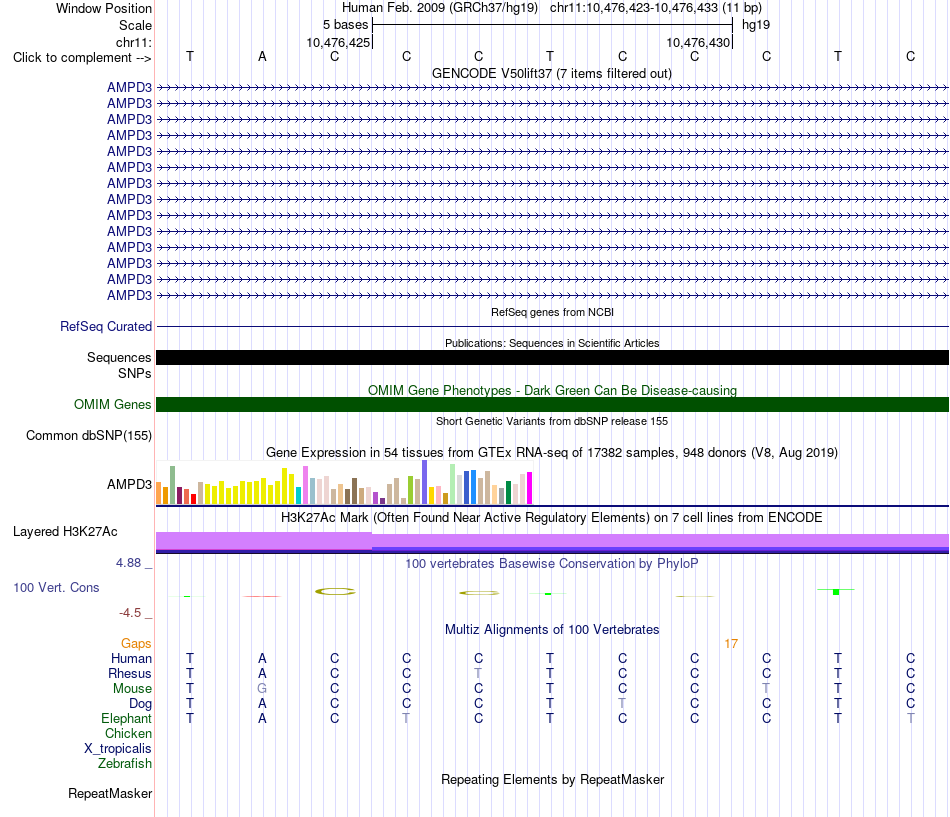Click the gray T in the Mouse row
Image resolution: width=950 pixels, height=817 pixels.
click(766, 689)
